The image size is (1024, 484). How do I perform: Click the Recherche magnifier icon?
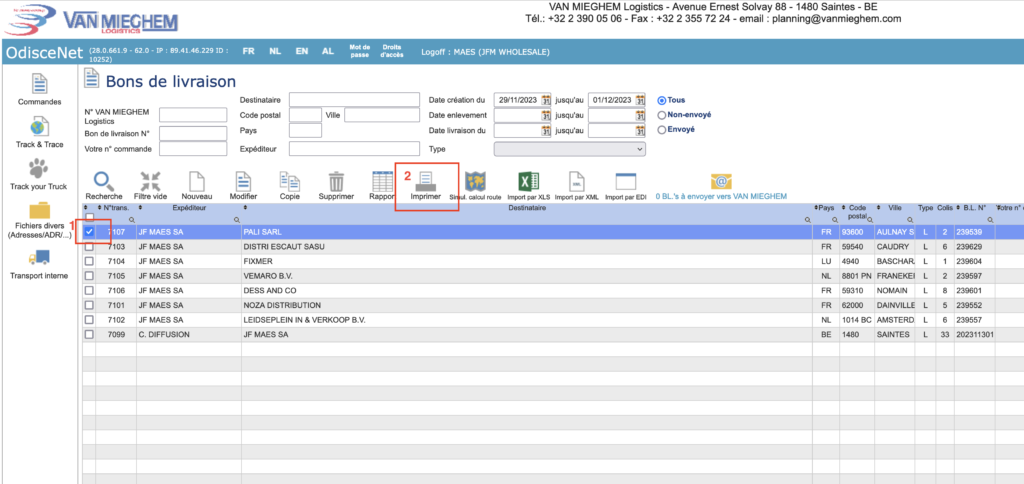click(103, 182)
